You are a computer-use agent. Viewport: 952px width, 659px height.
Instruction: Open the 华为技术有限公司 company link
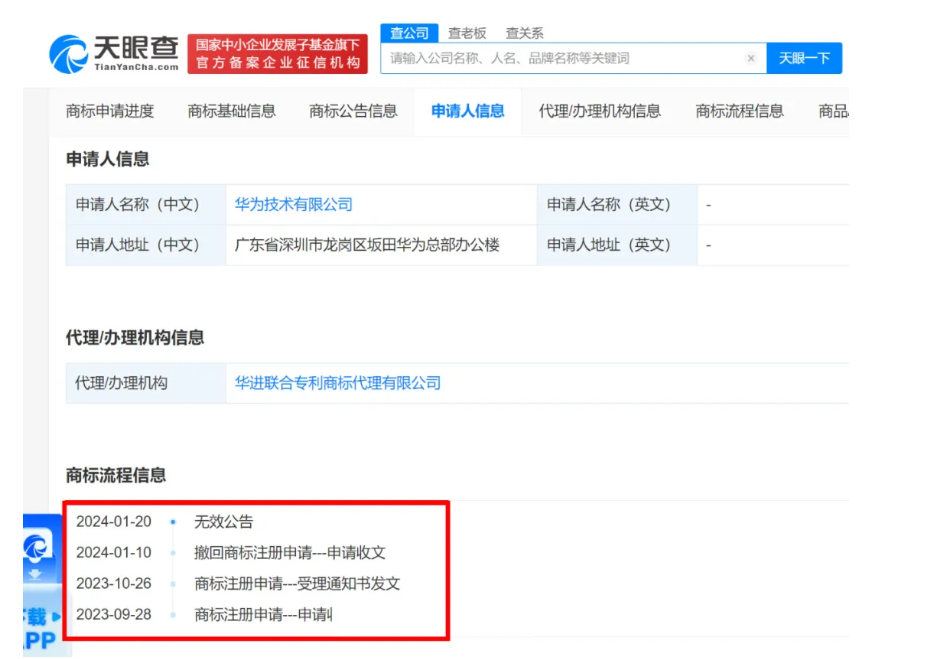[x=293, y=205]
